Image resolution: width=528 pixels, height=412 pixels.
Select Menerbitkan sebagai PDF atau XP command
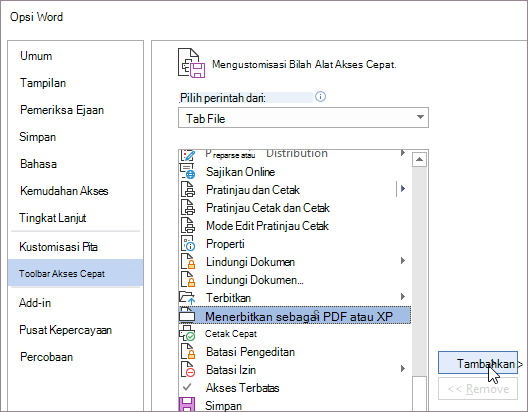tap(295, 316)
